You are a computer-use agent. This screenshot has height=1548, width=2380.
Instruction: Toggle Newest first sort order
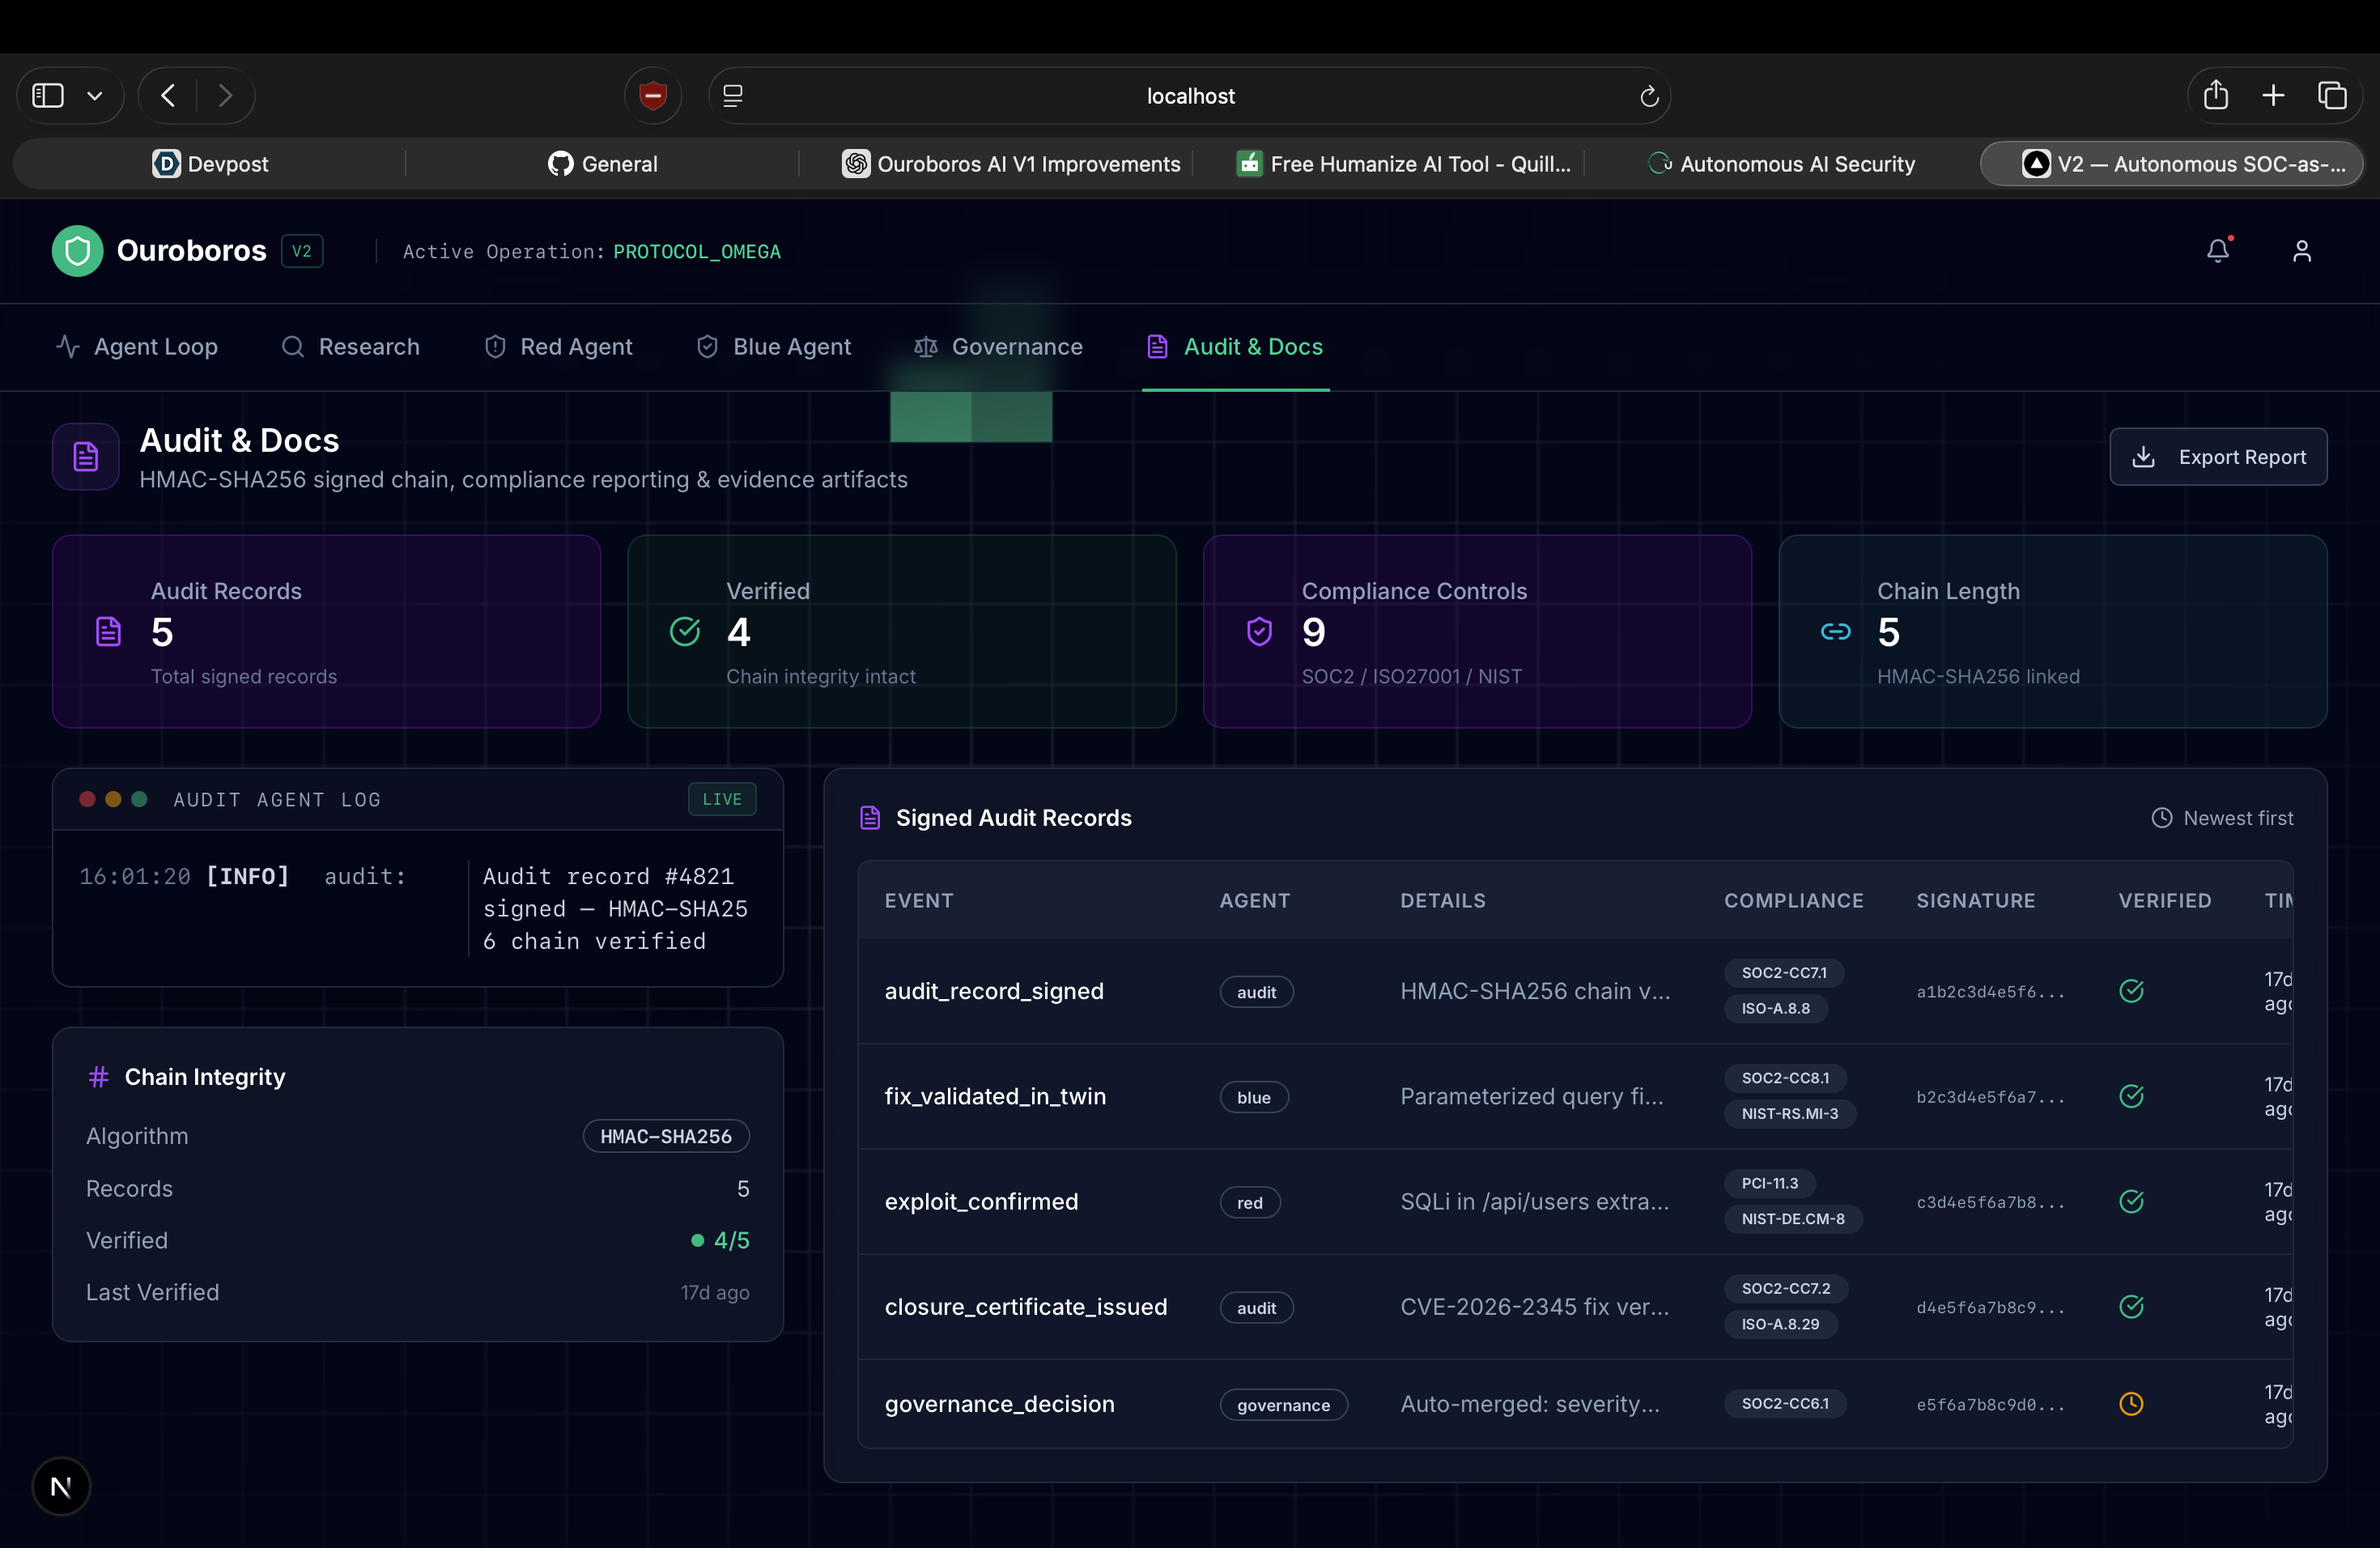click(2222, 818)
